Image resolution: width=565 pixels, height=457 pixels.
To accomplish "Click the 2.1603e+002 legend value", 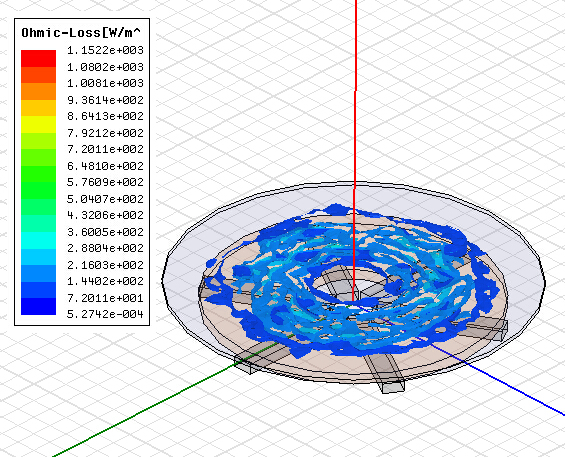I will (105, 265).
